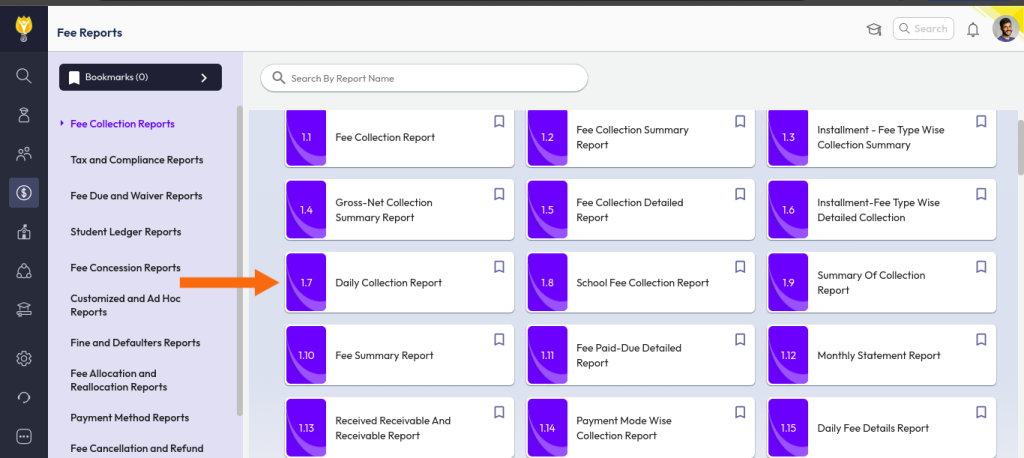Open the Fee Summary Report card
Viewport: 1024px width, 458px height.
tap(384, 356)
